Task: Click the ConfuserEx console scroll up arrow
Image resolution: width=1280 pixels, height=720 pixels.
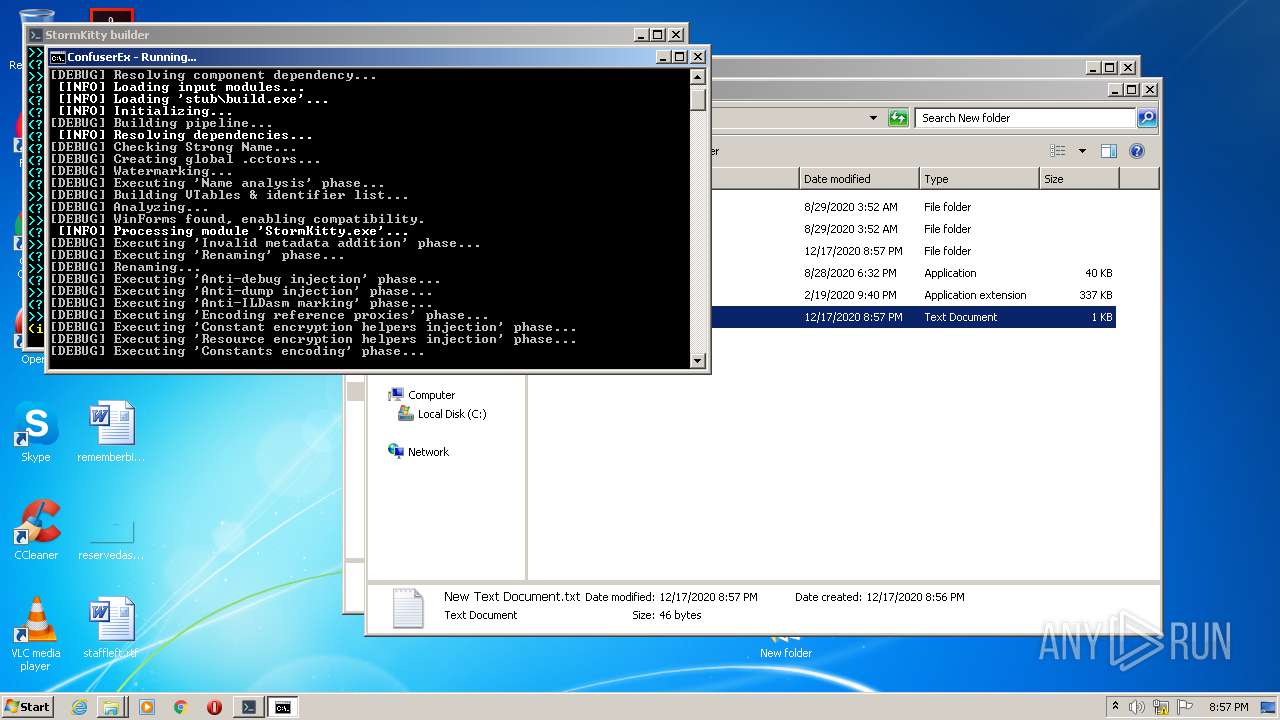Action: pyautogui.click(x=698, y=76)
